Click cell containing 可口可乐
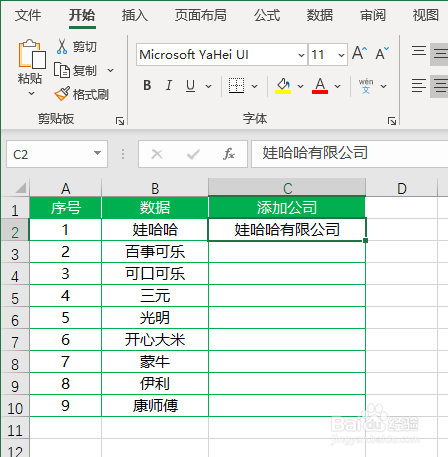The width and height of the screenshot is (448, 457). coord(155,274)
